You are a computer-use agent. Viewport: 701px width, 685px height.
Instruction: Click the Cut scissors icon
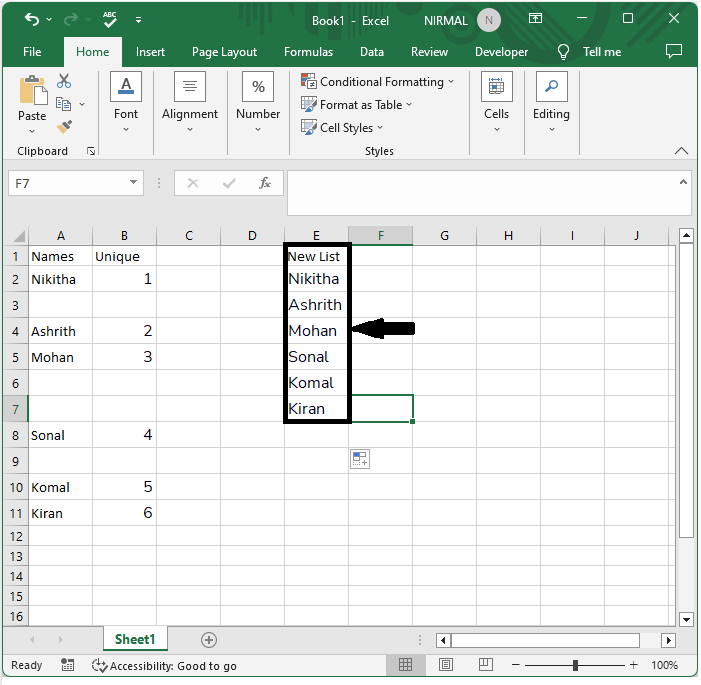[64, 81]
